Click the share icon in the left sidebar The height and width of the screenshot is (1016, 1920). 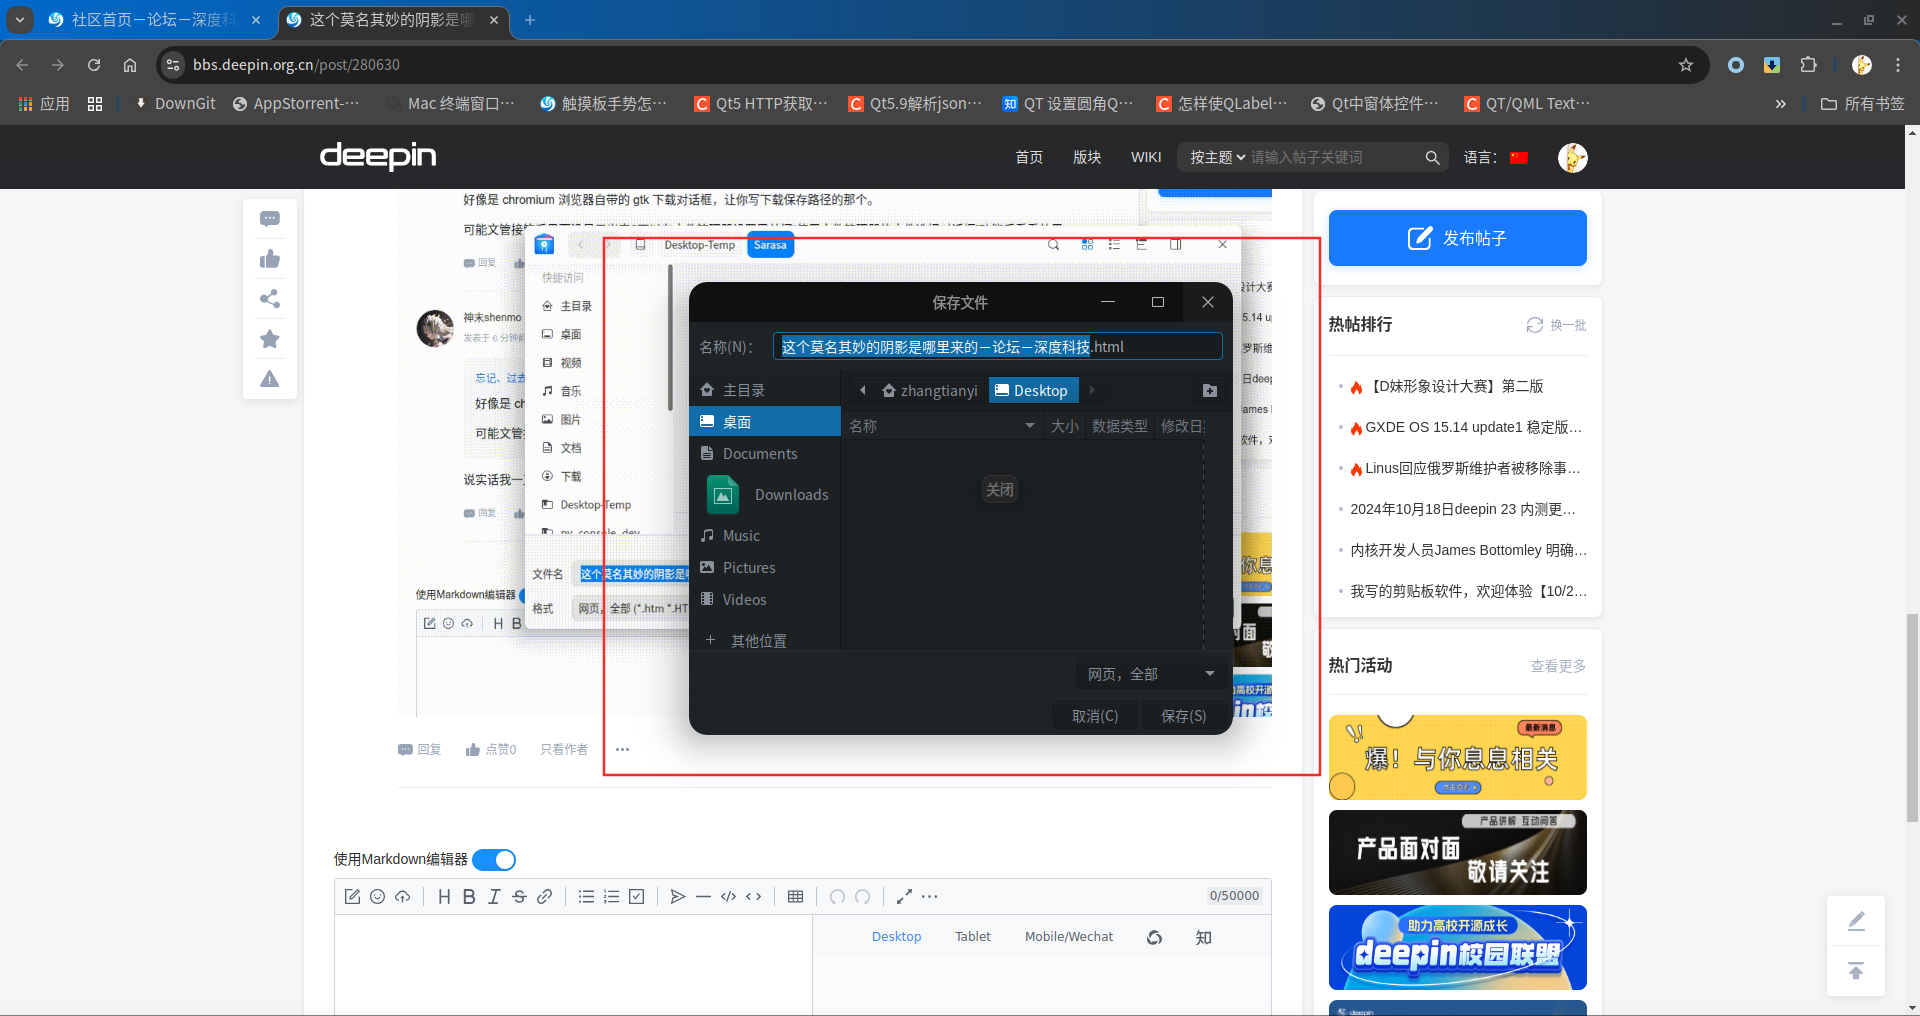[270, 299]
